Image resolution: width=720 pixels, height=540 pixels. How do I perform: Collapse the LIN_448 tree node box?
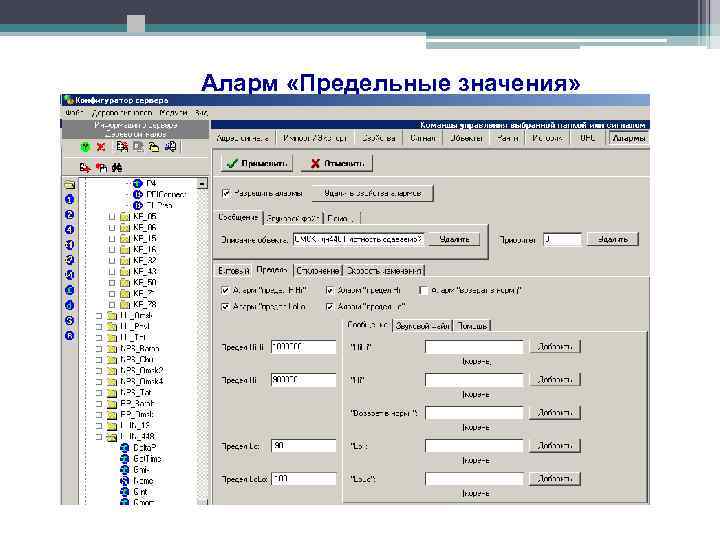[99, 437]
